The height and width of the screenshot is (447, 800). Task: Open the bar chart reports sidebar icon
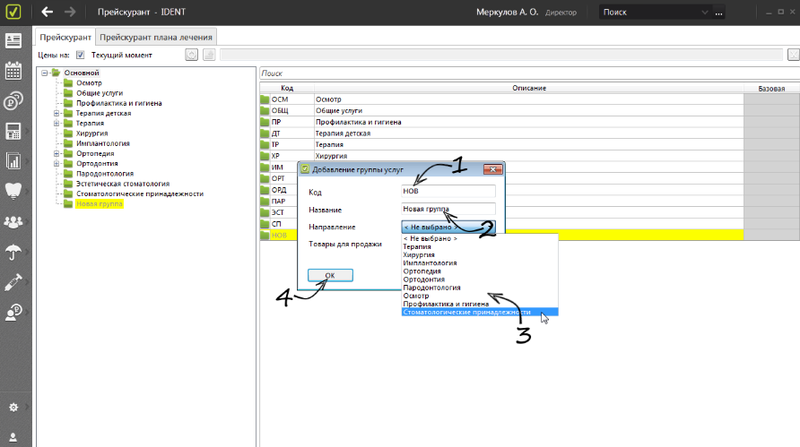click(14, 161)
